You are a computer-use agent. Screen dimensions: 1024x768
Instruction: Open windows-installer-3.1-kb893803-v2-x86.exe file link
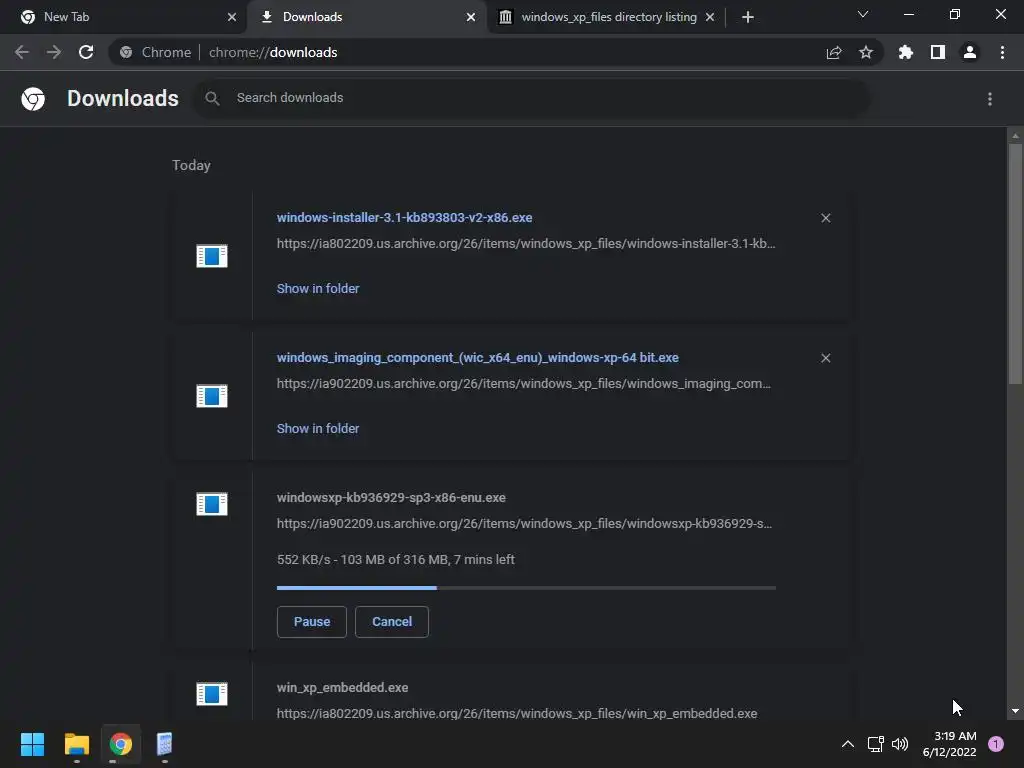coord(404,217)
